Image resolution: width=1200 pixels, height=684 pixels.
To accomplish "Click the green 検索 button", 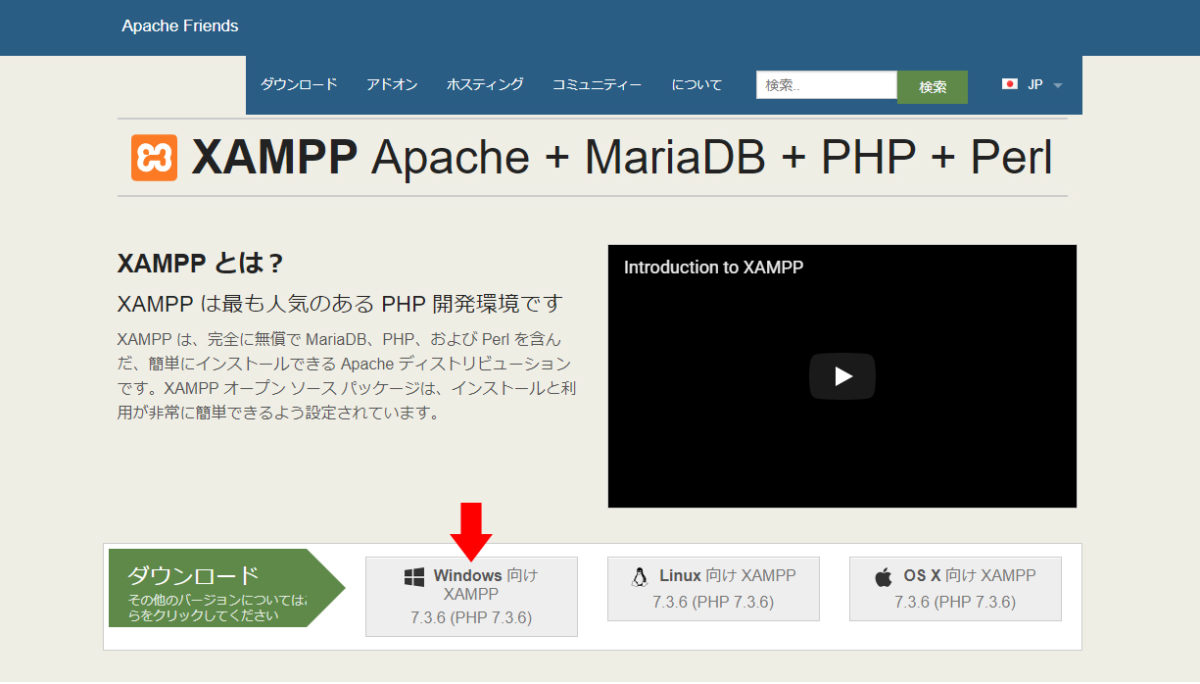I will [933, 87].
